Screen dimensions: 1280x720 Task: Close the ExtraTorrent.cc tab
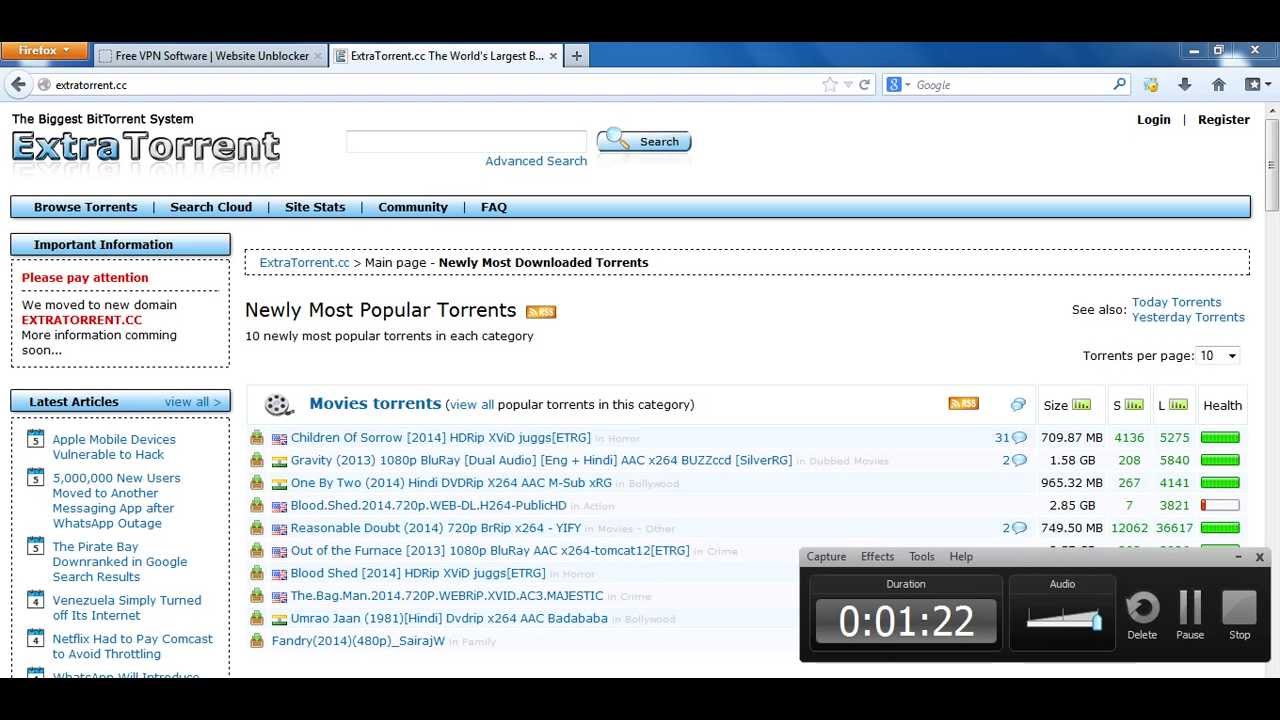point(553,56)
